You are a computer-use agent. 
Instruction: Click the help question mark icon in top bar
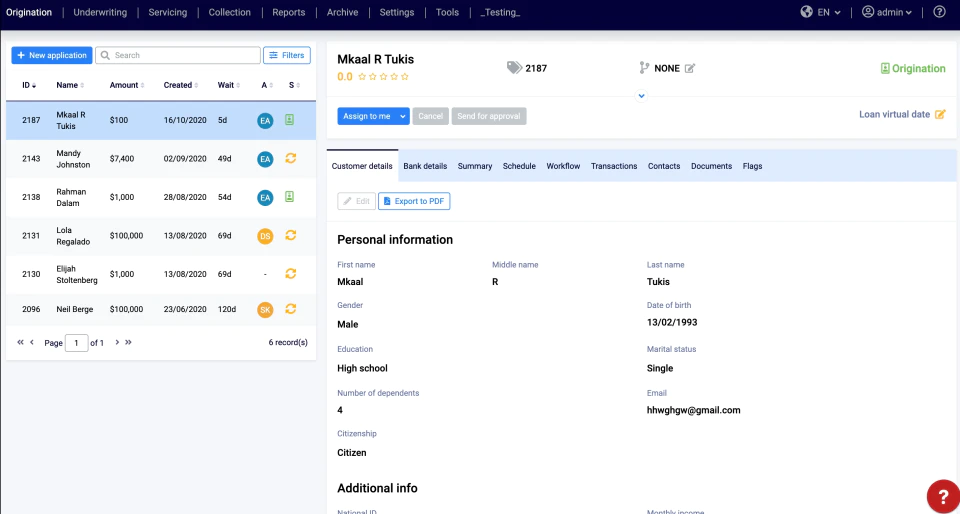click(x=939, y=12)
